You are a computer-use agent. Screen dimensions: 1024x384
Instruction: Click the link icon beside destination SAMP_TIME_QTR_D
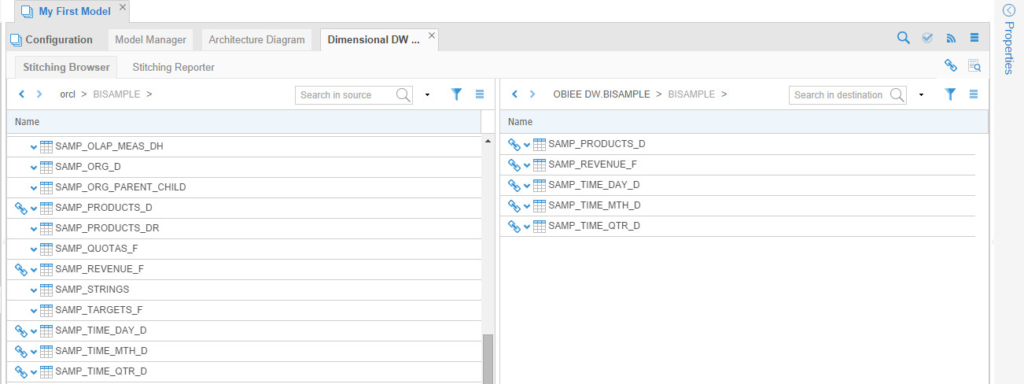coord(515,227)
